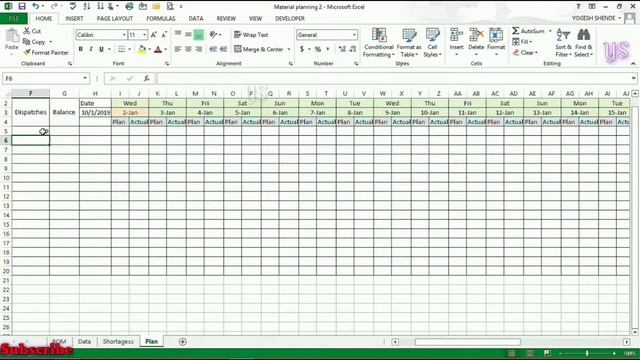Click the Page Break Preview view icon
The height and width of the screenshot is (360, 640).
tap(547, 353)
